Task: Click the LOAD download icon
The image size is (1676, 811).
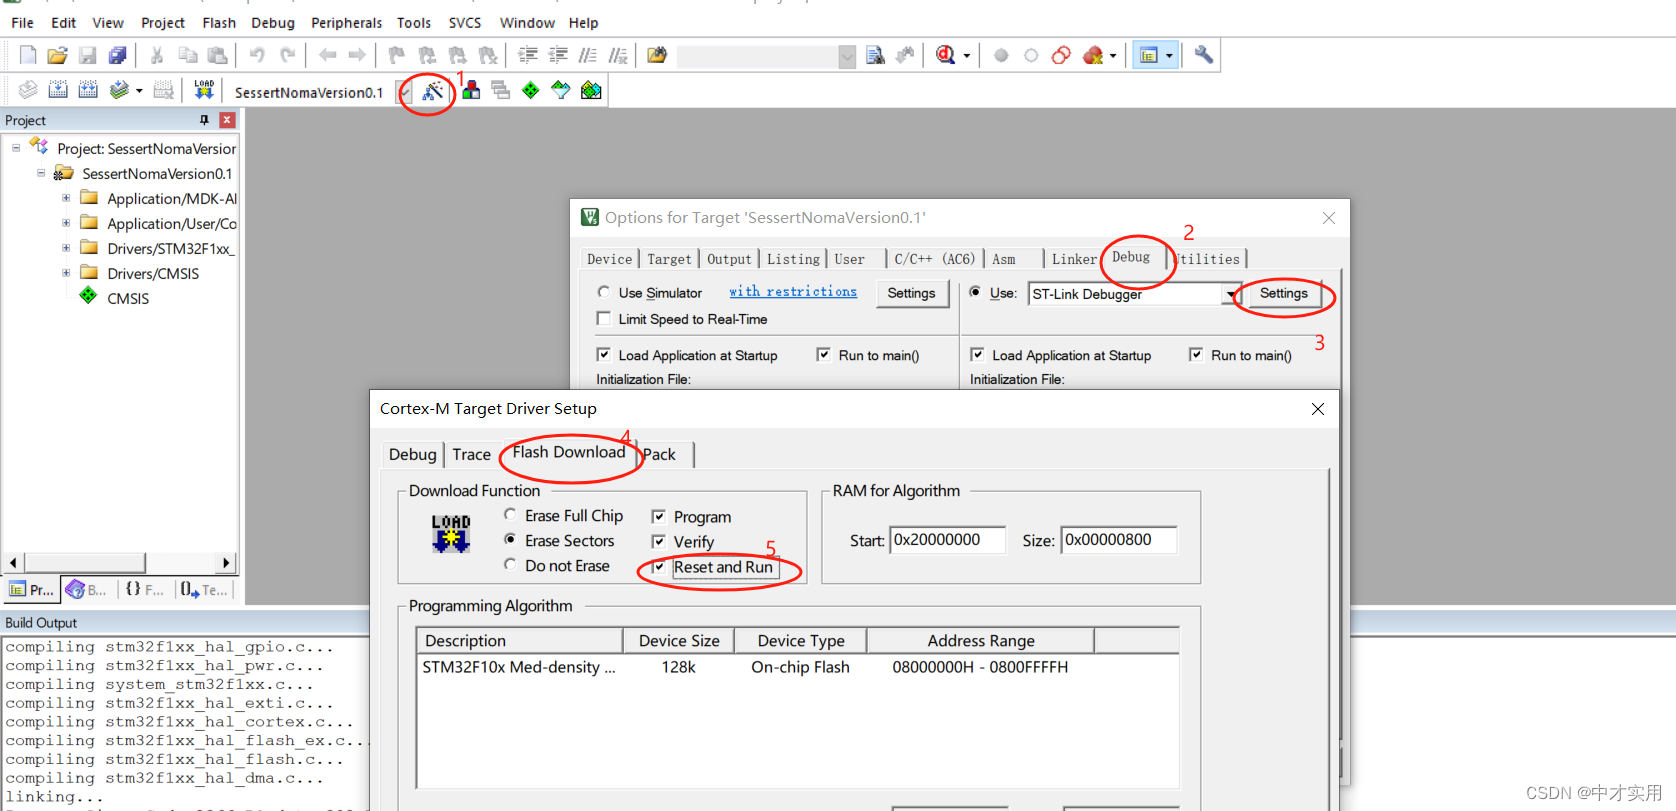Action: 204,90
